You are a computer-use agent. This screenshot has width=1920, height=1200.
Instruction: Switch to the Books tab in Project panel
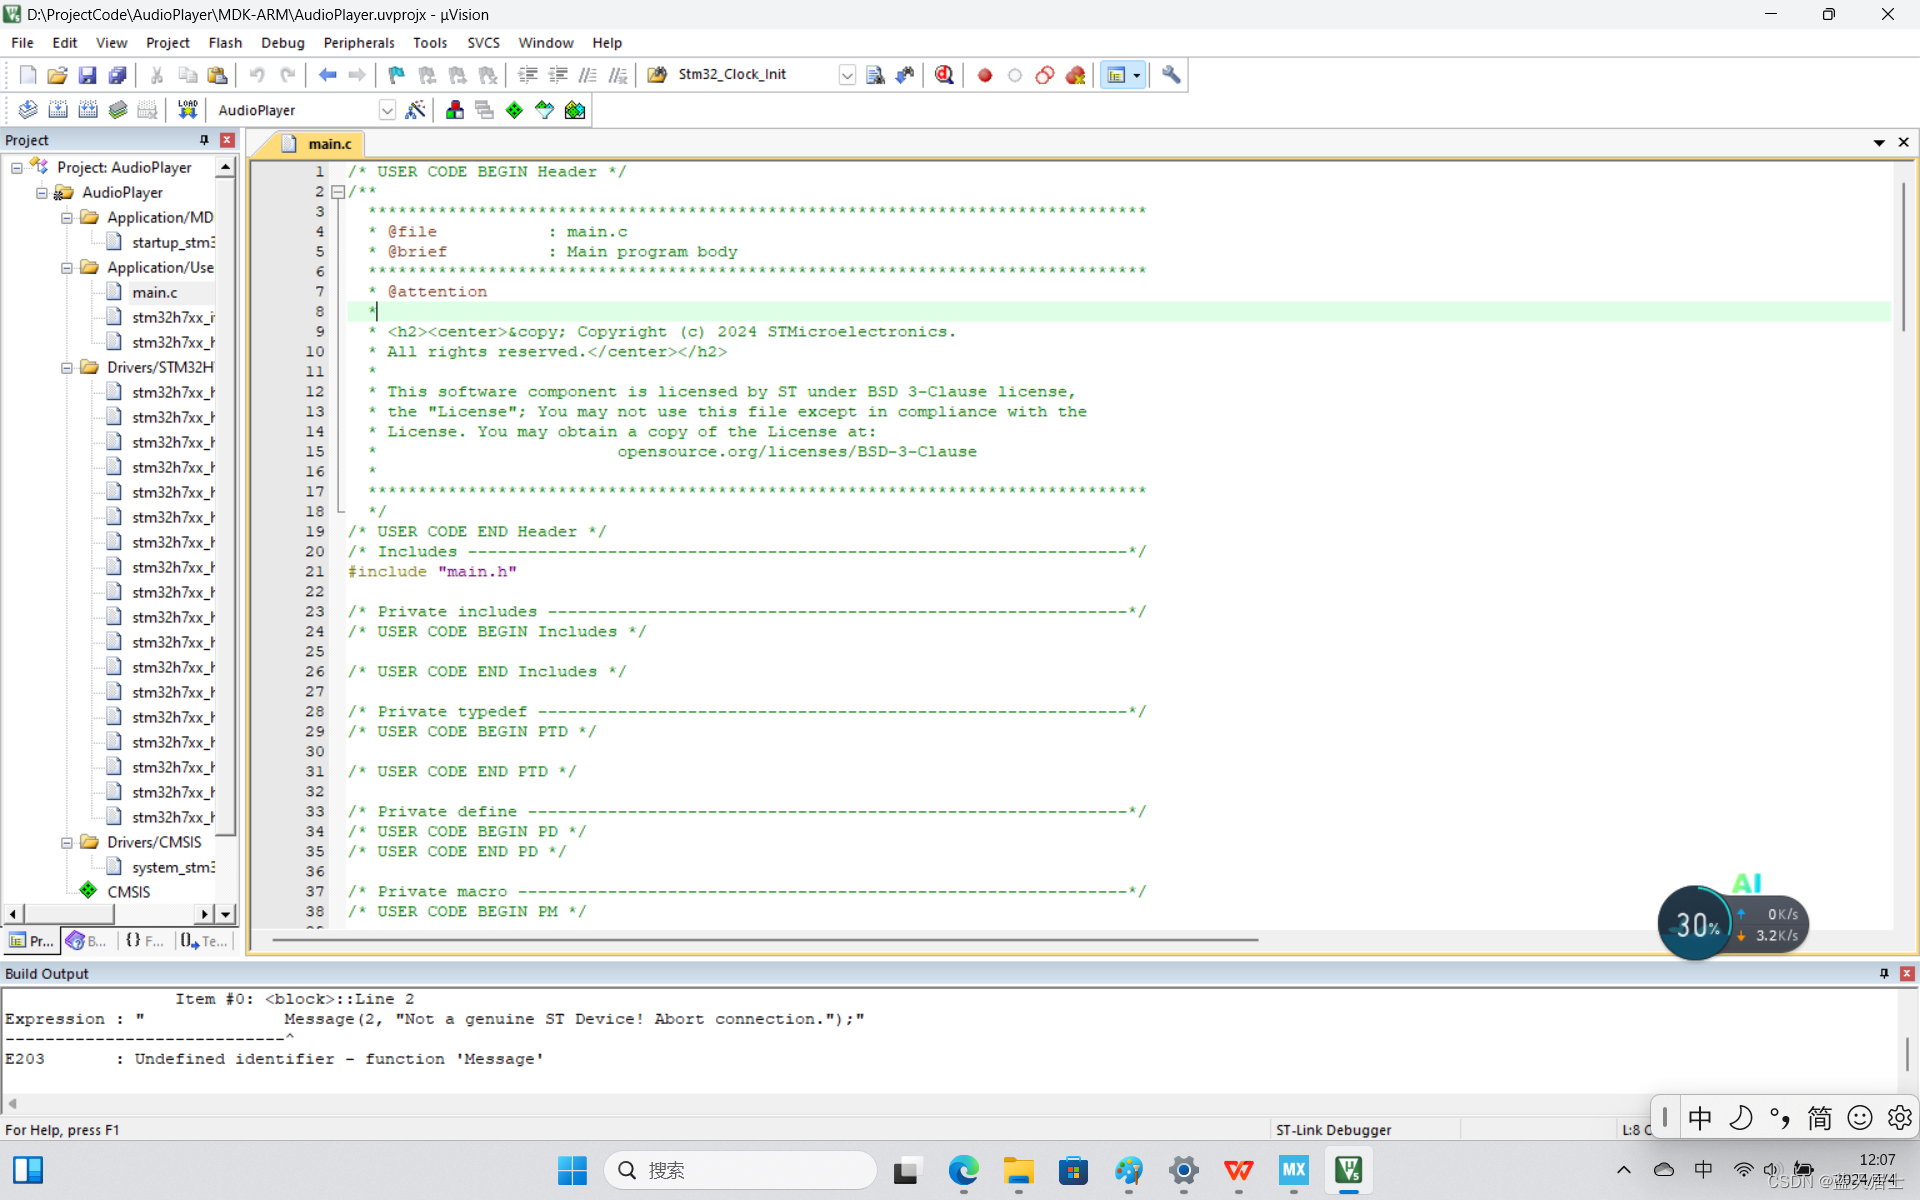pos(87,941)
